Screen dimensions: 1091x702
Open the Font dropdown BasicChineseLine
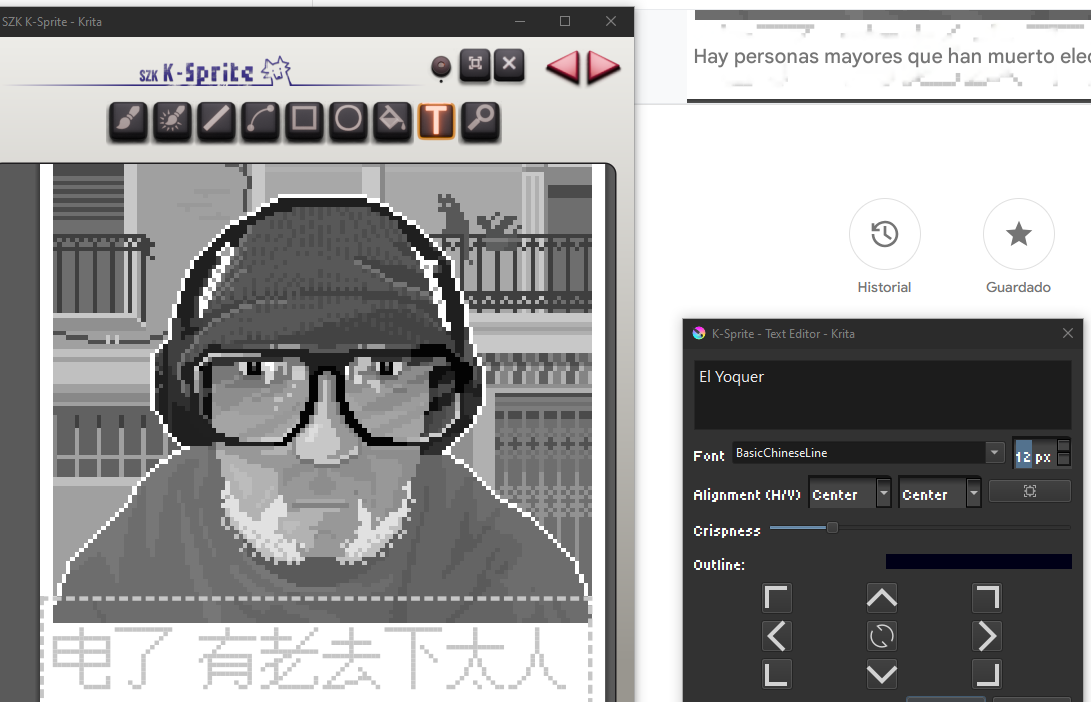pyautogui.click(x=868, y=453)
